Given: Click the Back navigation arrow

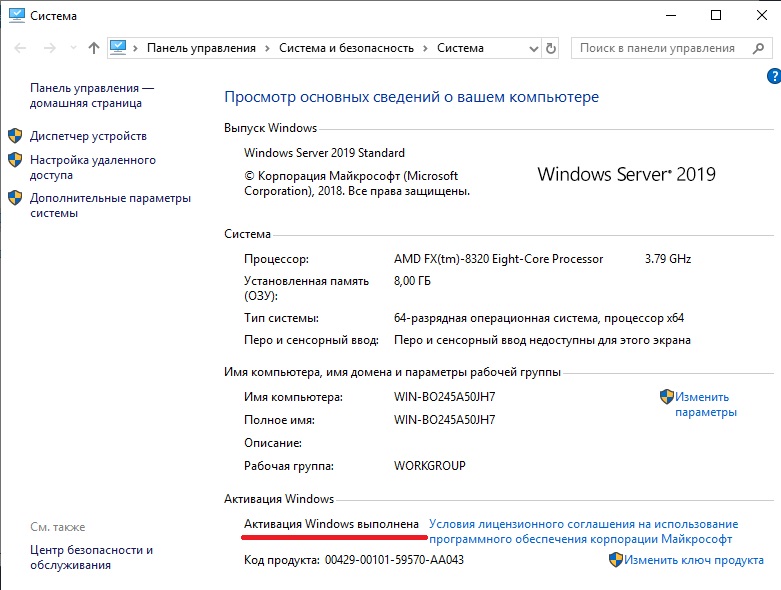Looking at the screenshot, I should (x=21, y=48).
